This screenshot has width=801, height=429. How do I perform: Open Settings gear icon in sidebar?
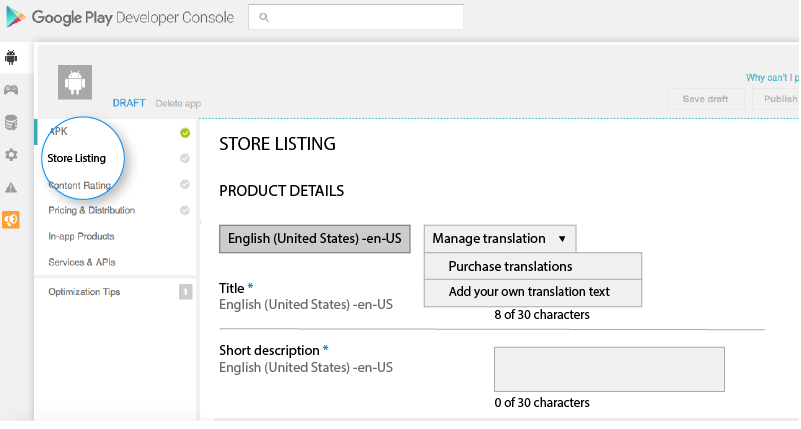coord(11,155)
